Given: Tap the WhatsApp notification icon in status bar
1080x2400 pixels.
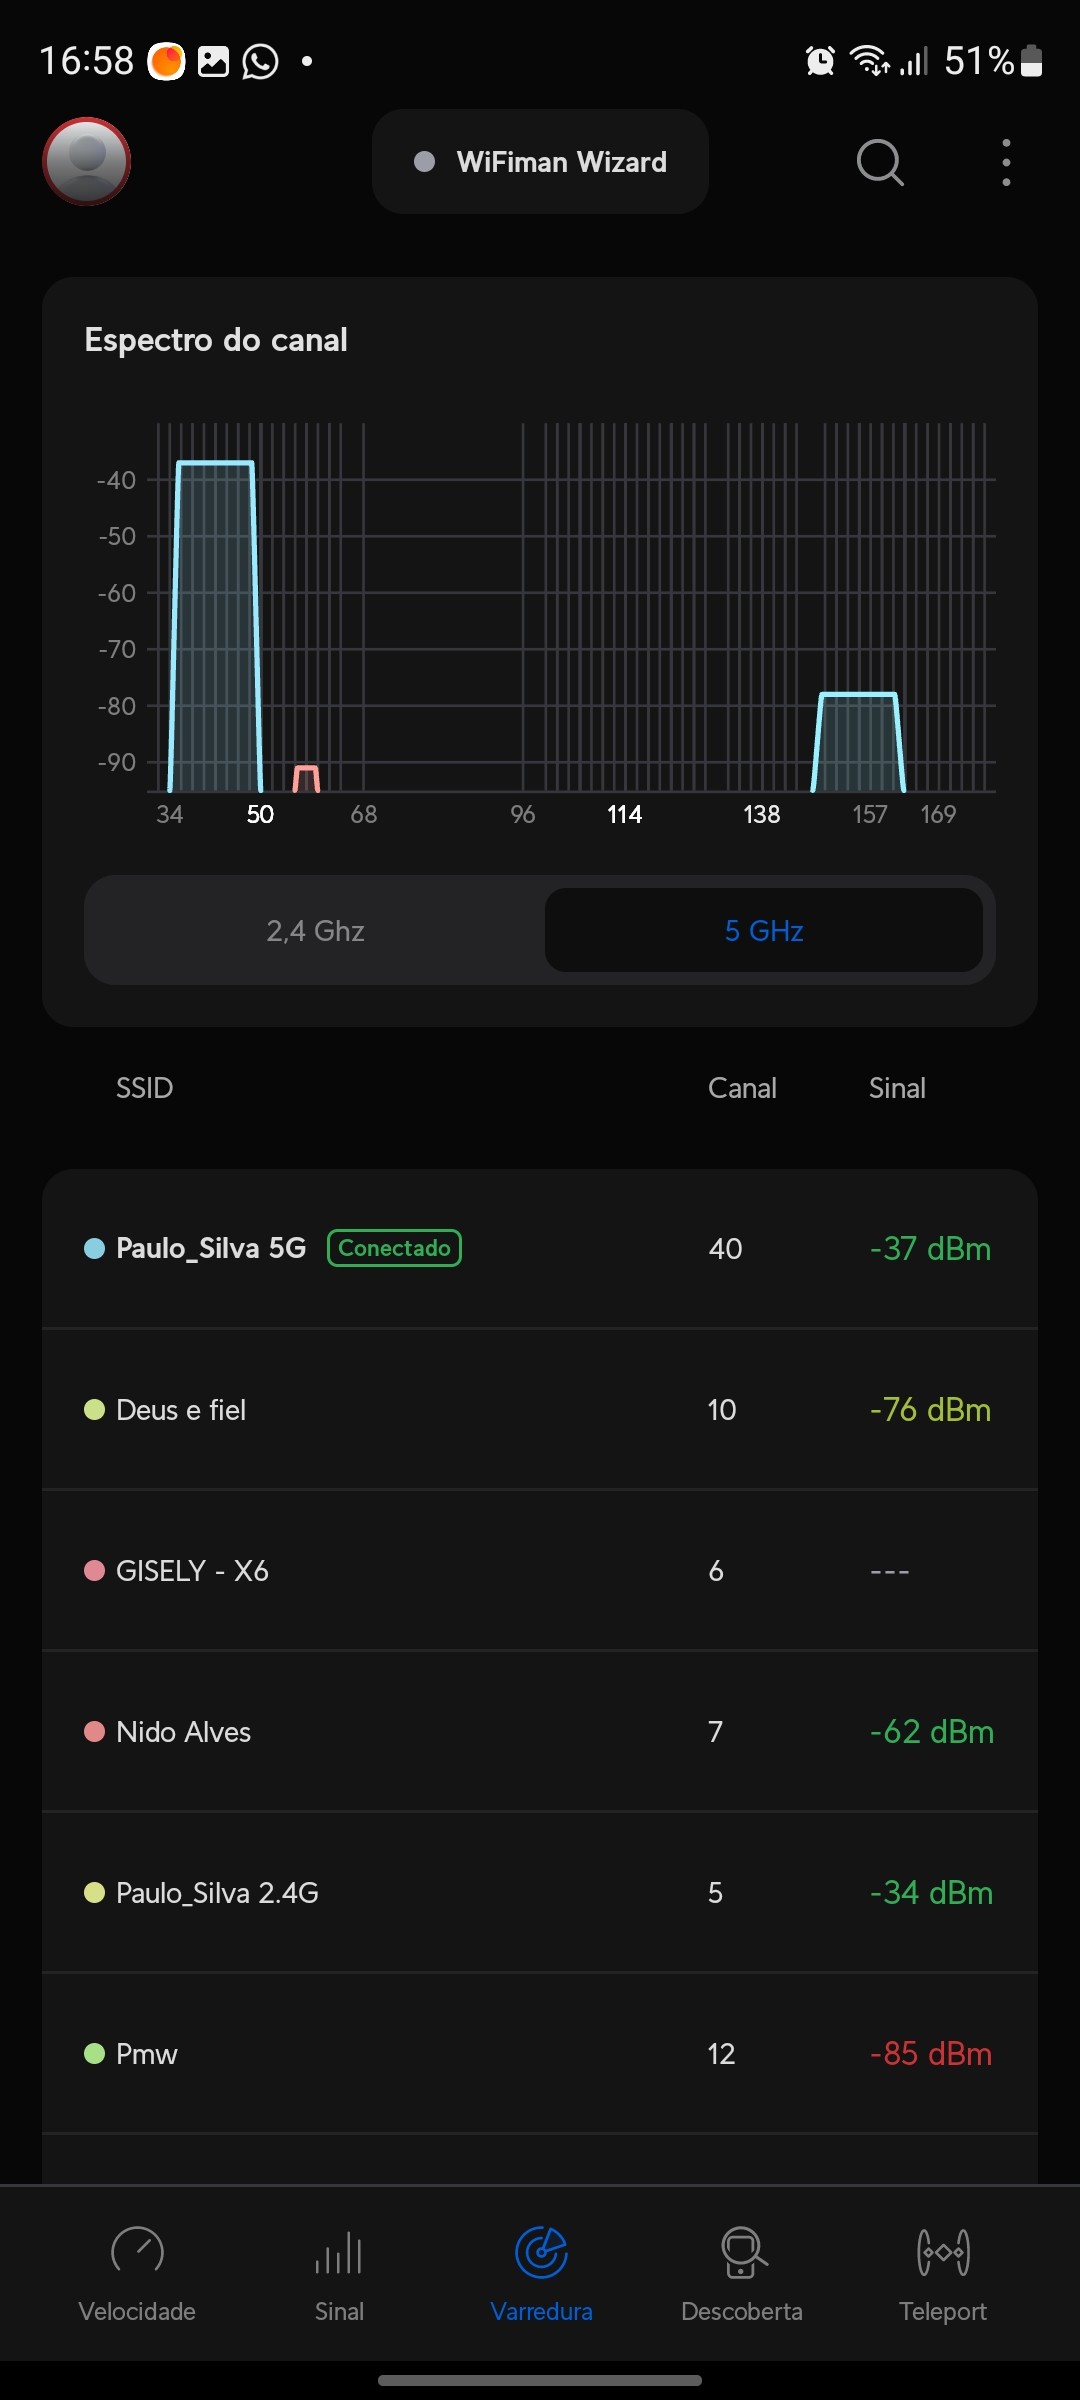Looking at the screenshot, I should click(x=261, y=61).
